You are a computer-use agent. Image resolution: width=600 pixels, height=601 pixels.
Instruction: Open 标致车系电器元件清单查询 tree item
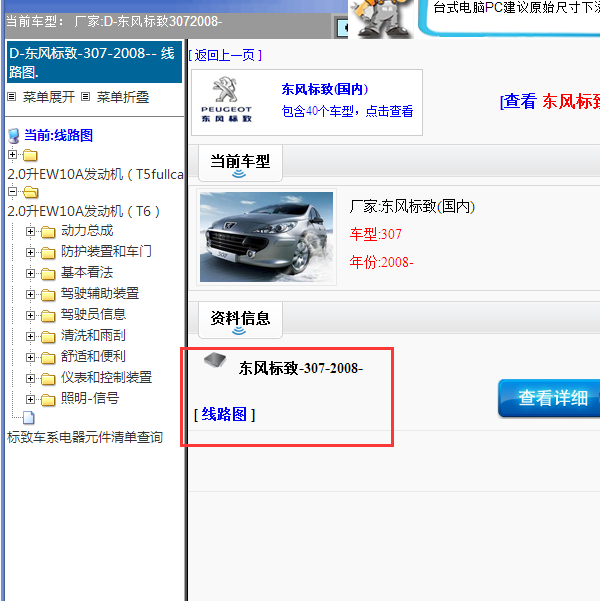click(85, 437)
